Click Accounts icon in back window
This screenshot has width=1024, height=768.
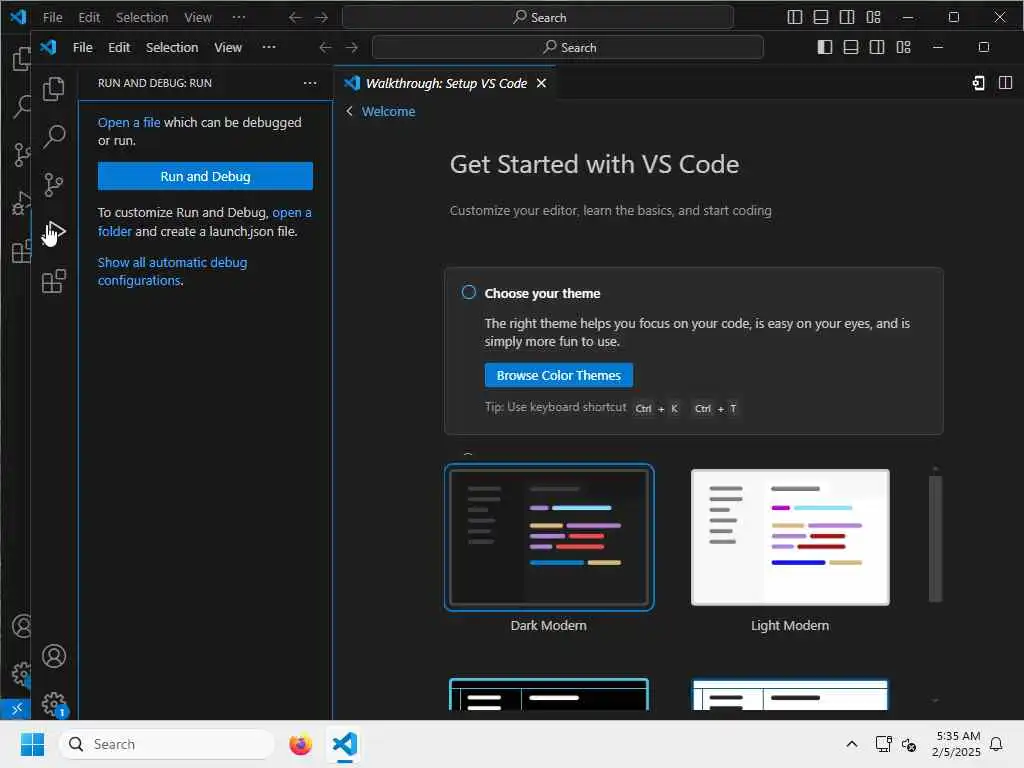click(21, 626)
